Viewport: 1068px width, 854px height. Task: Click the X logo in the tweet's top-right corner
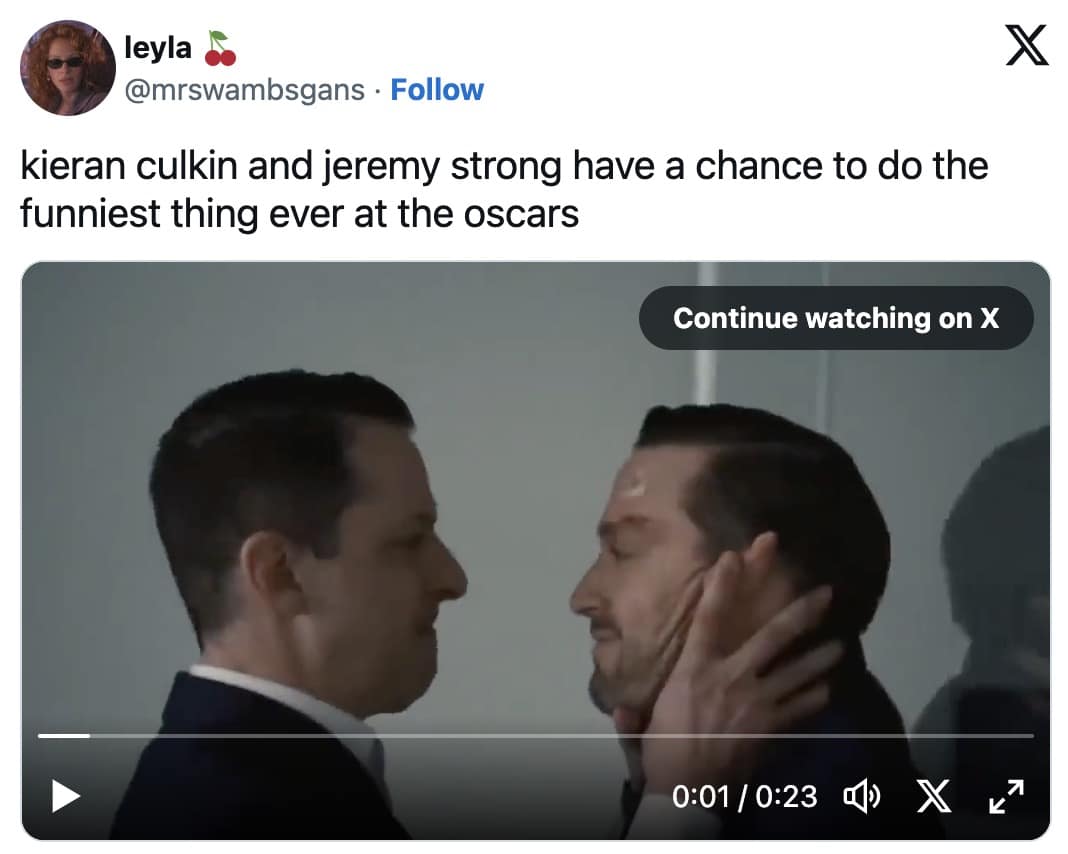tap(1026, 46)
